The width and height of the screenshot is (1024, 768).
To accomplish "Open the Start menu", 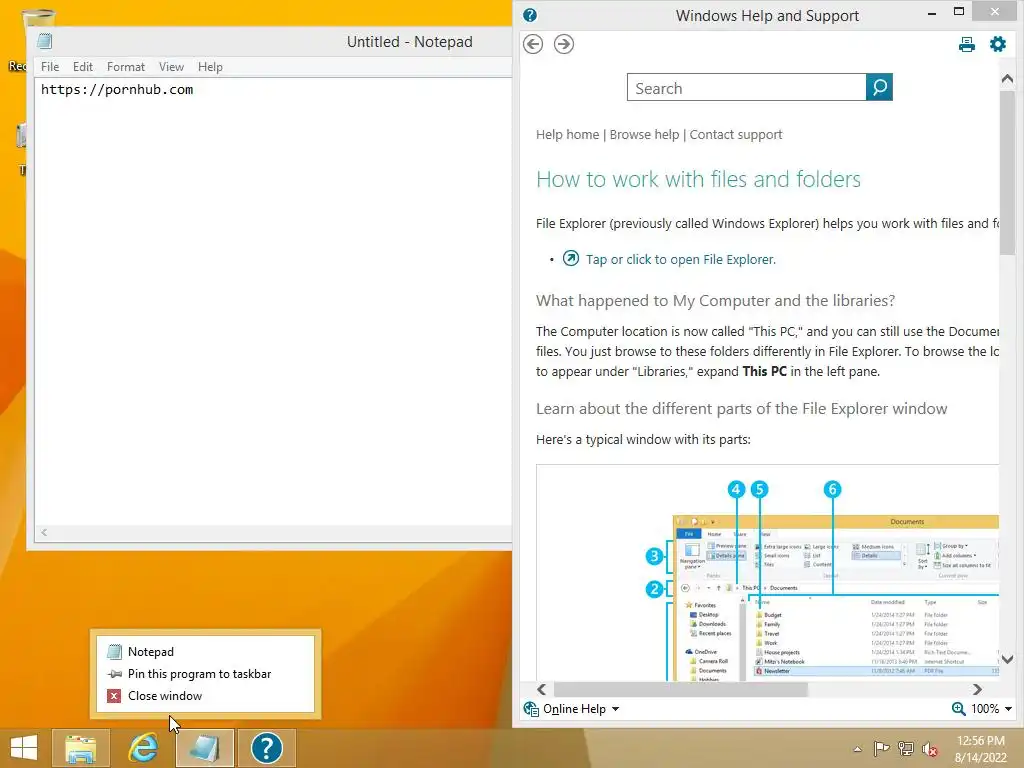I will (x=24, y=748).
